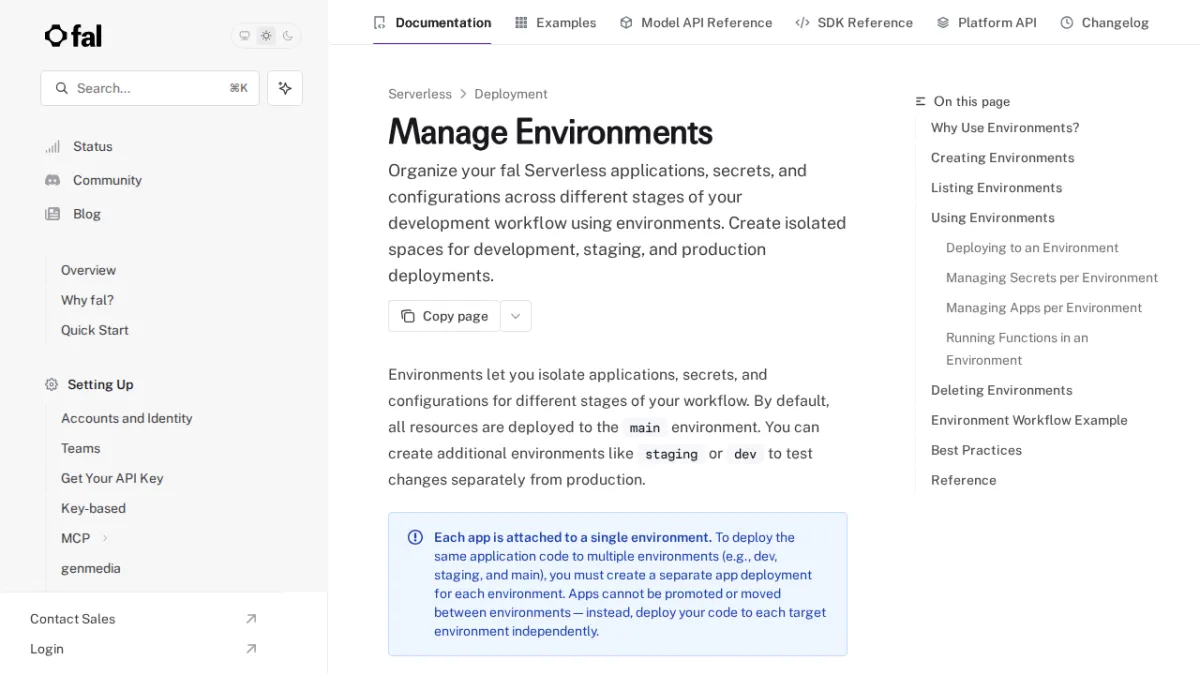Click the Community Discord icon

(x=52, y=180)
